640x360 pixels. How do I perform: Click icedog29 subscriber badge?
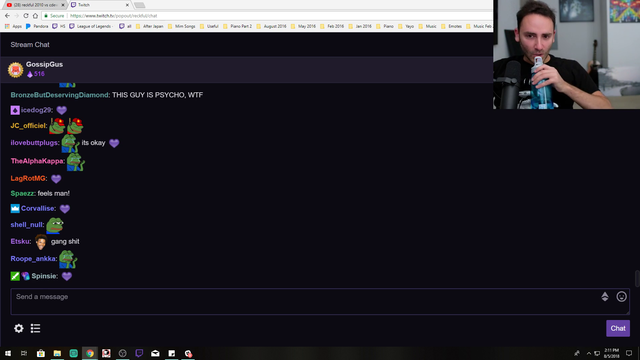[x=15, y=110]
